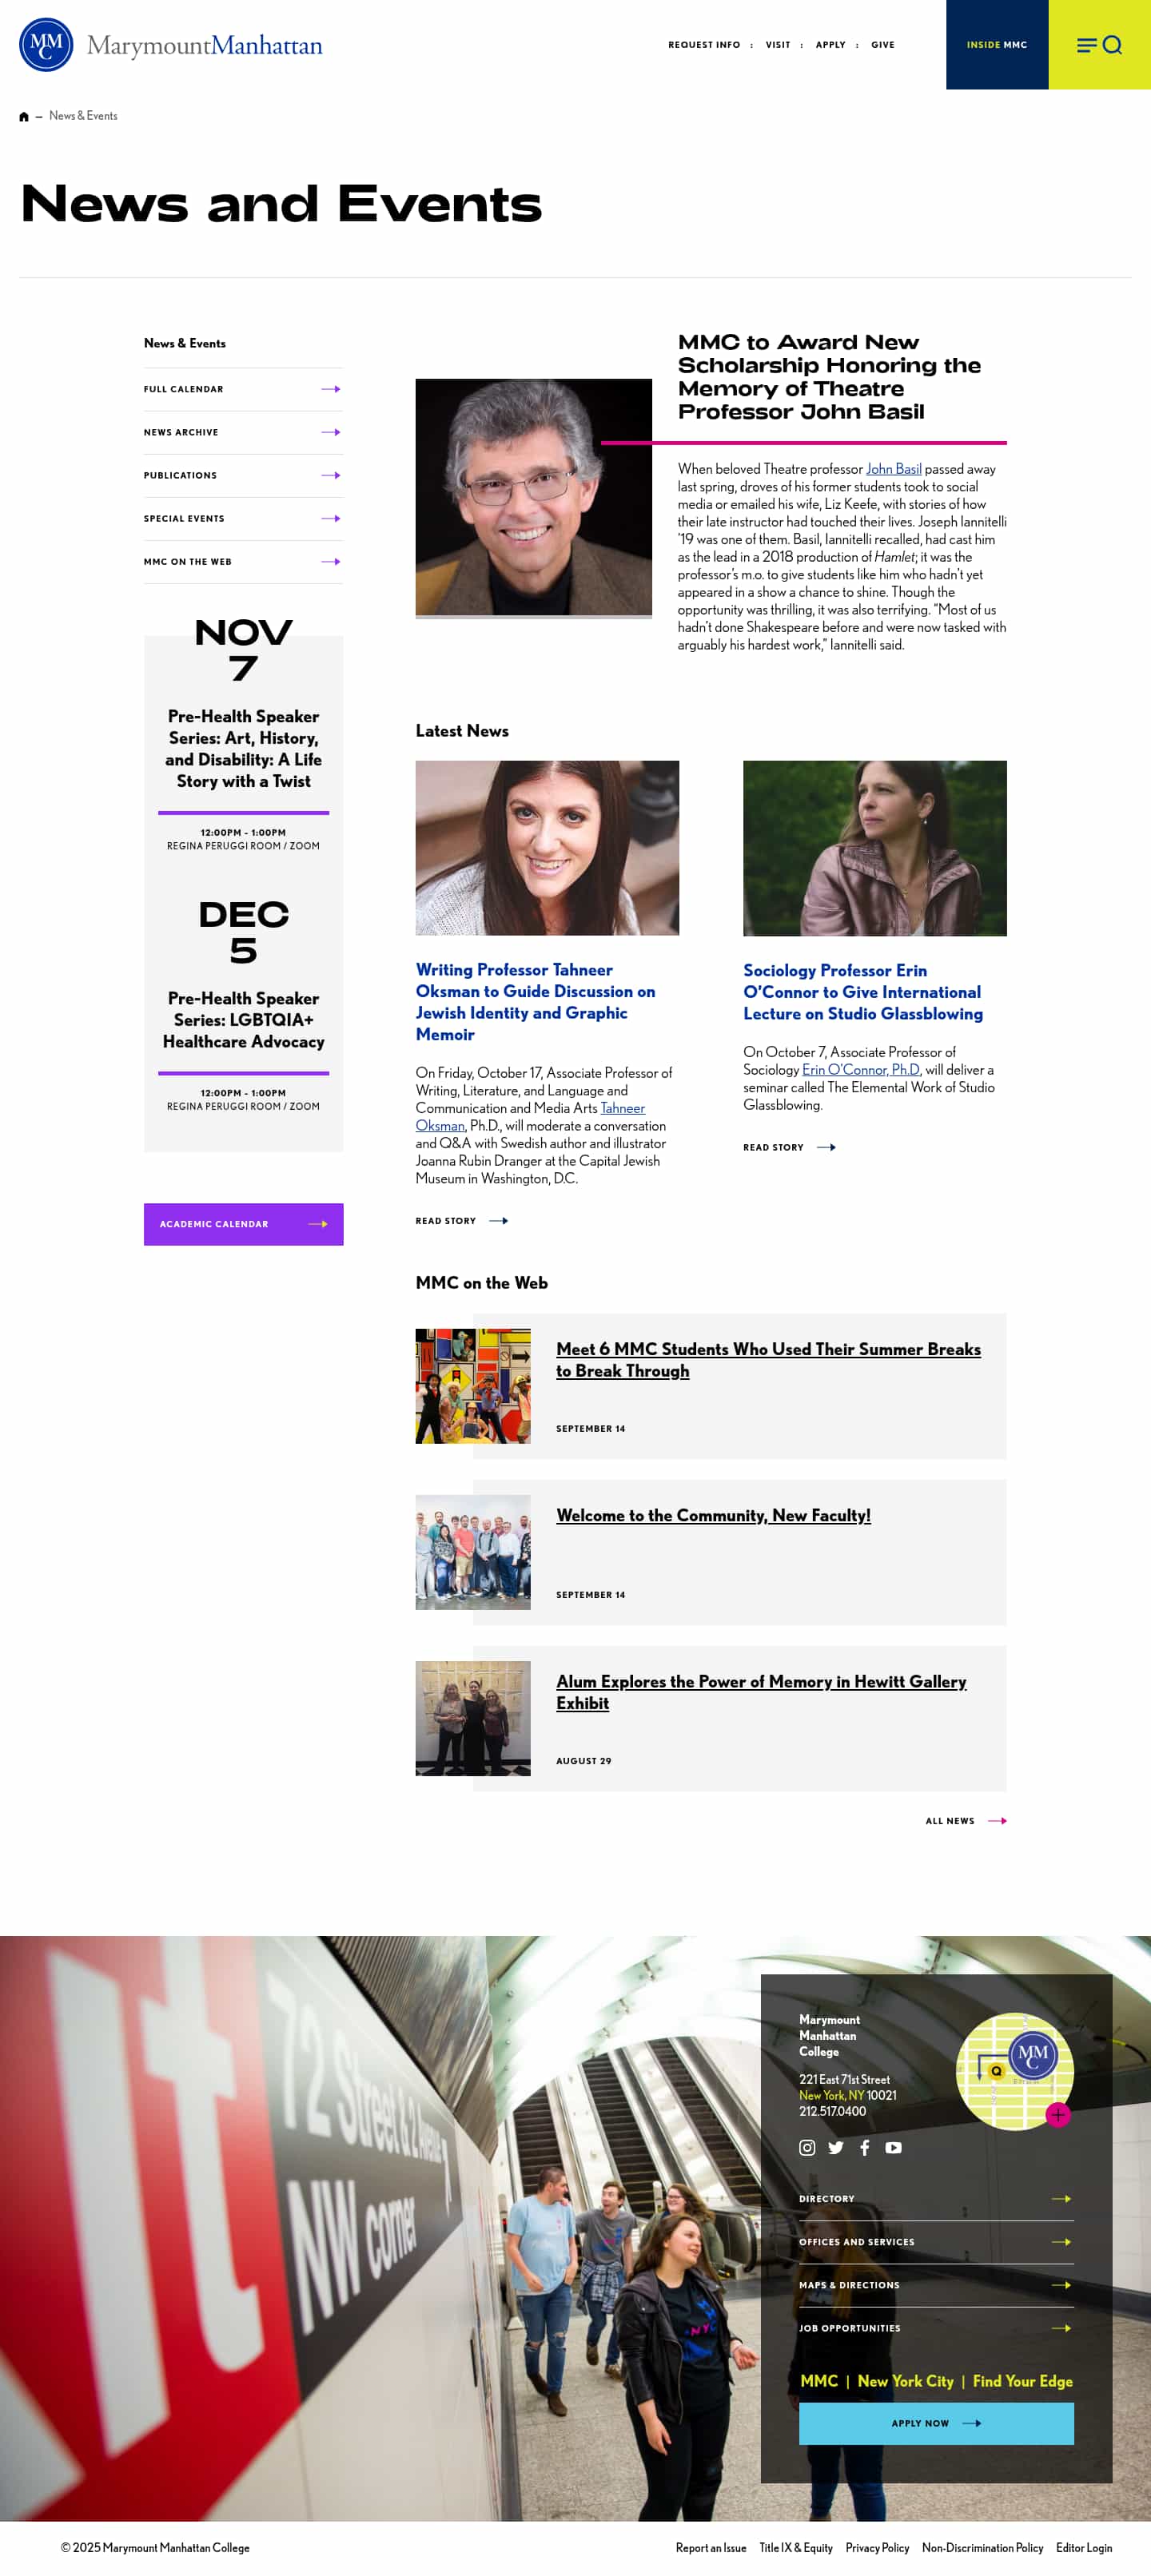
Task: Click the Academic Calendar button
Action: 243,1224
